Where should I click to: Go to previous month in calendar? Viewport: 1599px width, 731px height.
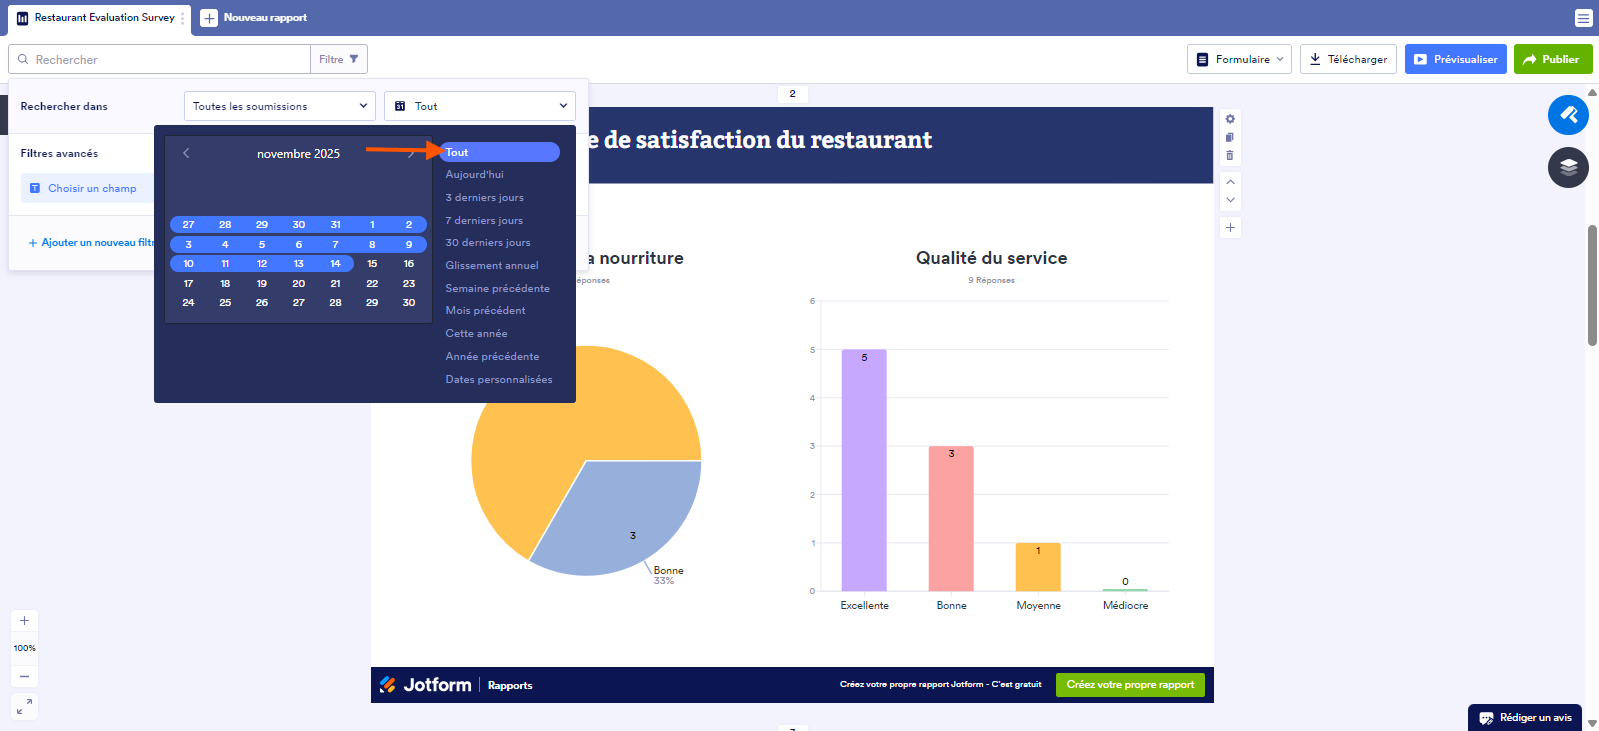coord(186,153)
